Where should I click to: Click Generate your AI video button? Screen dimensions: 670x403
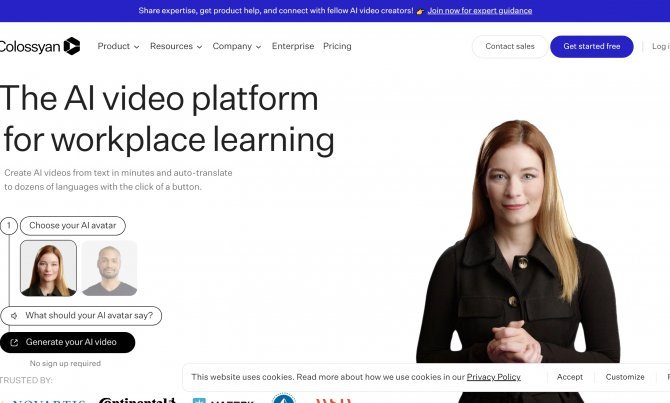[x=68, y=342]
